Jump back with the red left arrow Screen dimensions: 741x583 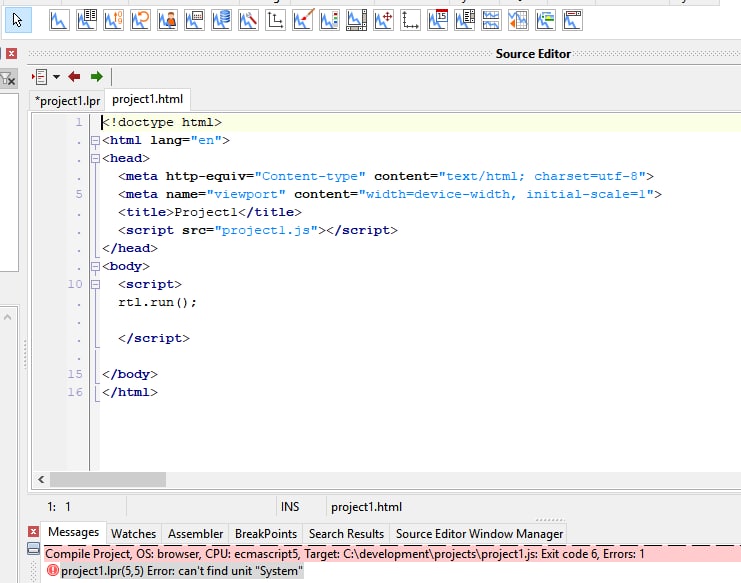pos(74,77)
